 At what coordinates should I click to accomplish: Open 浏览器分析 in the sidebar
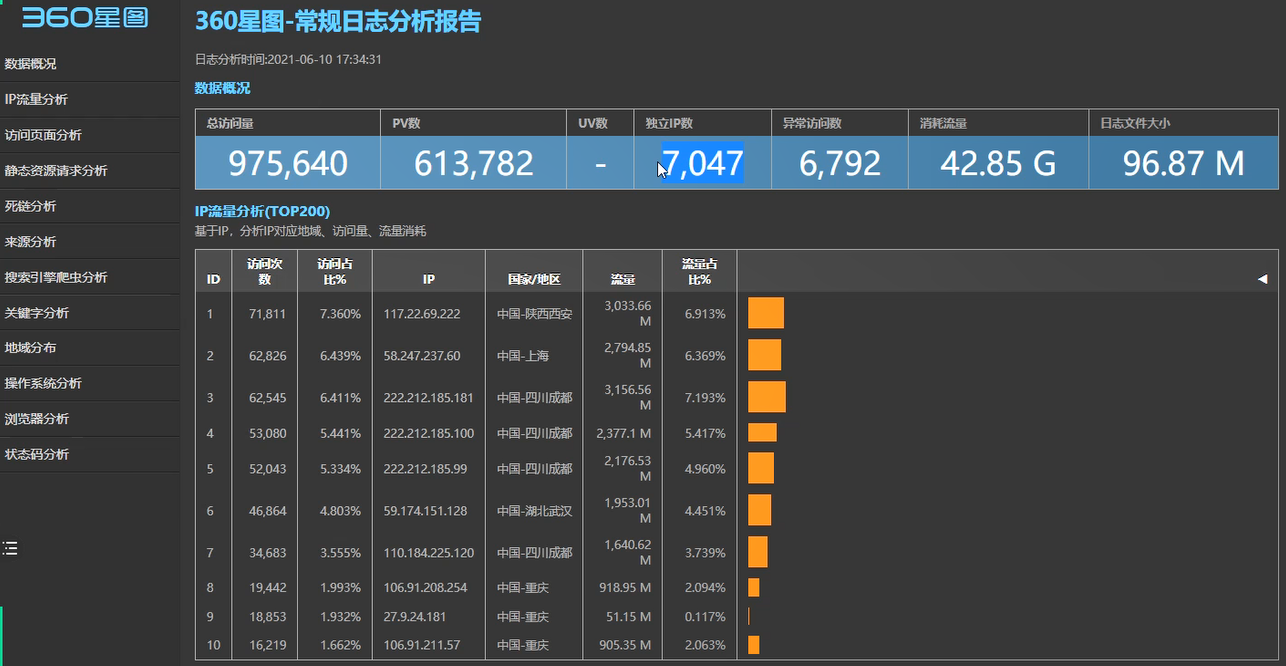(37, 419)
